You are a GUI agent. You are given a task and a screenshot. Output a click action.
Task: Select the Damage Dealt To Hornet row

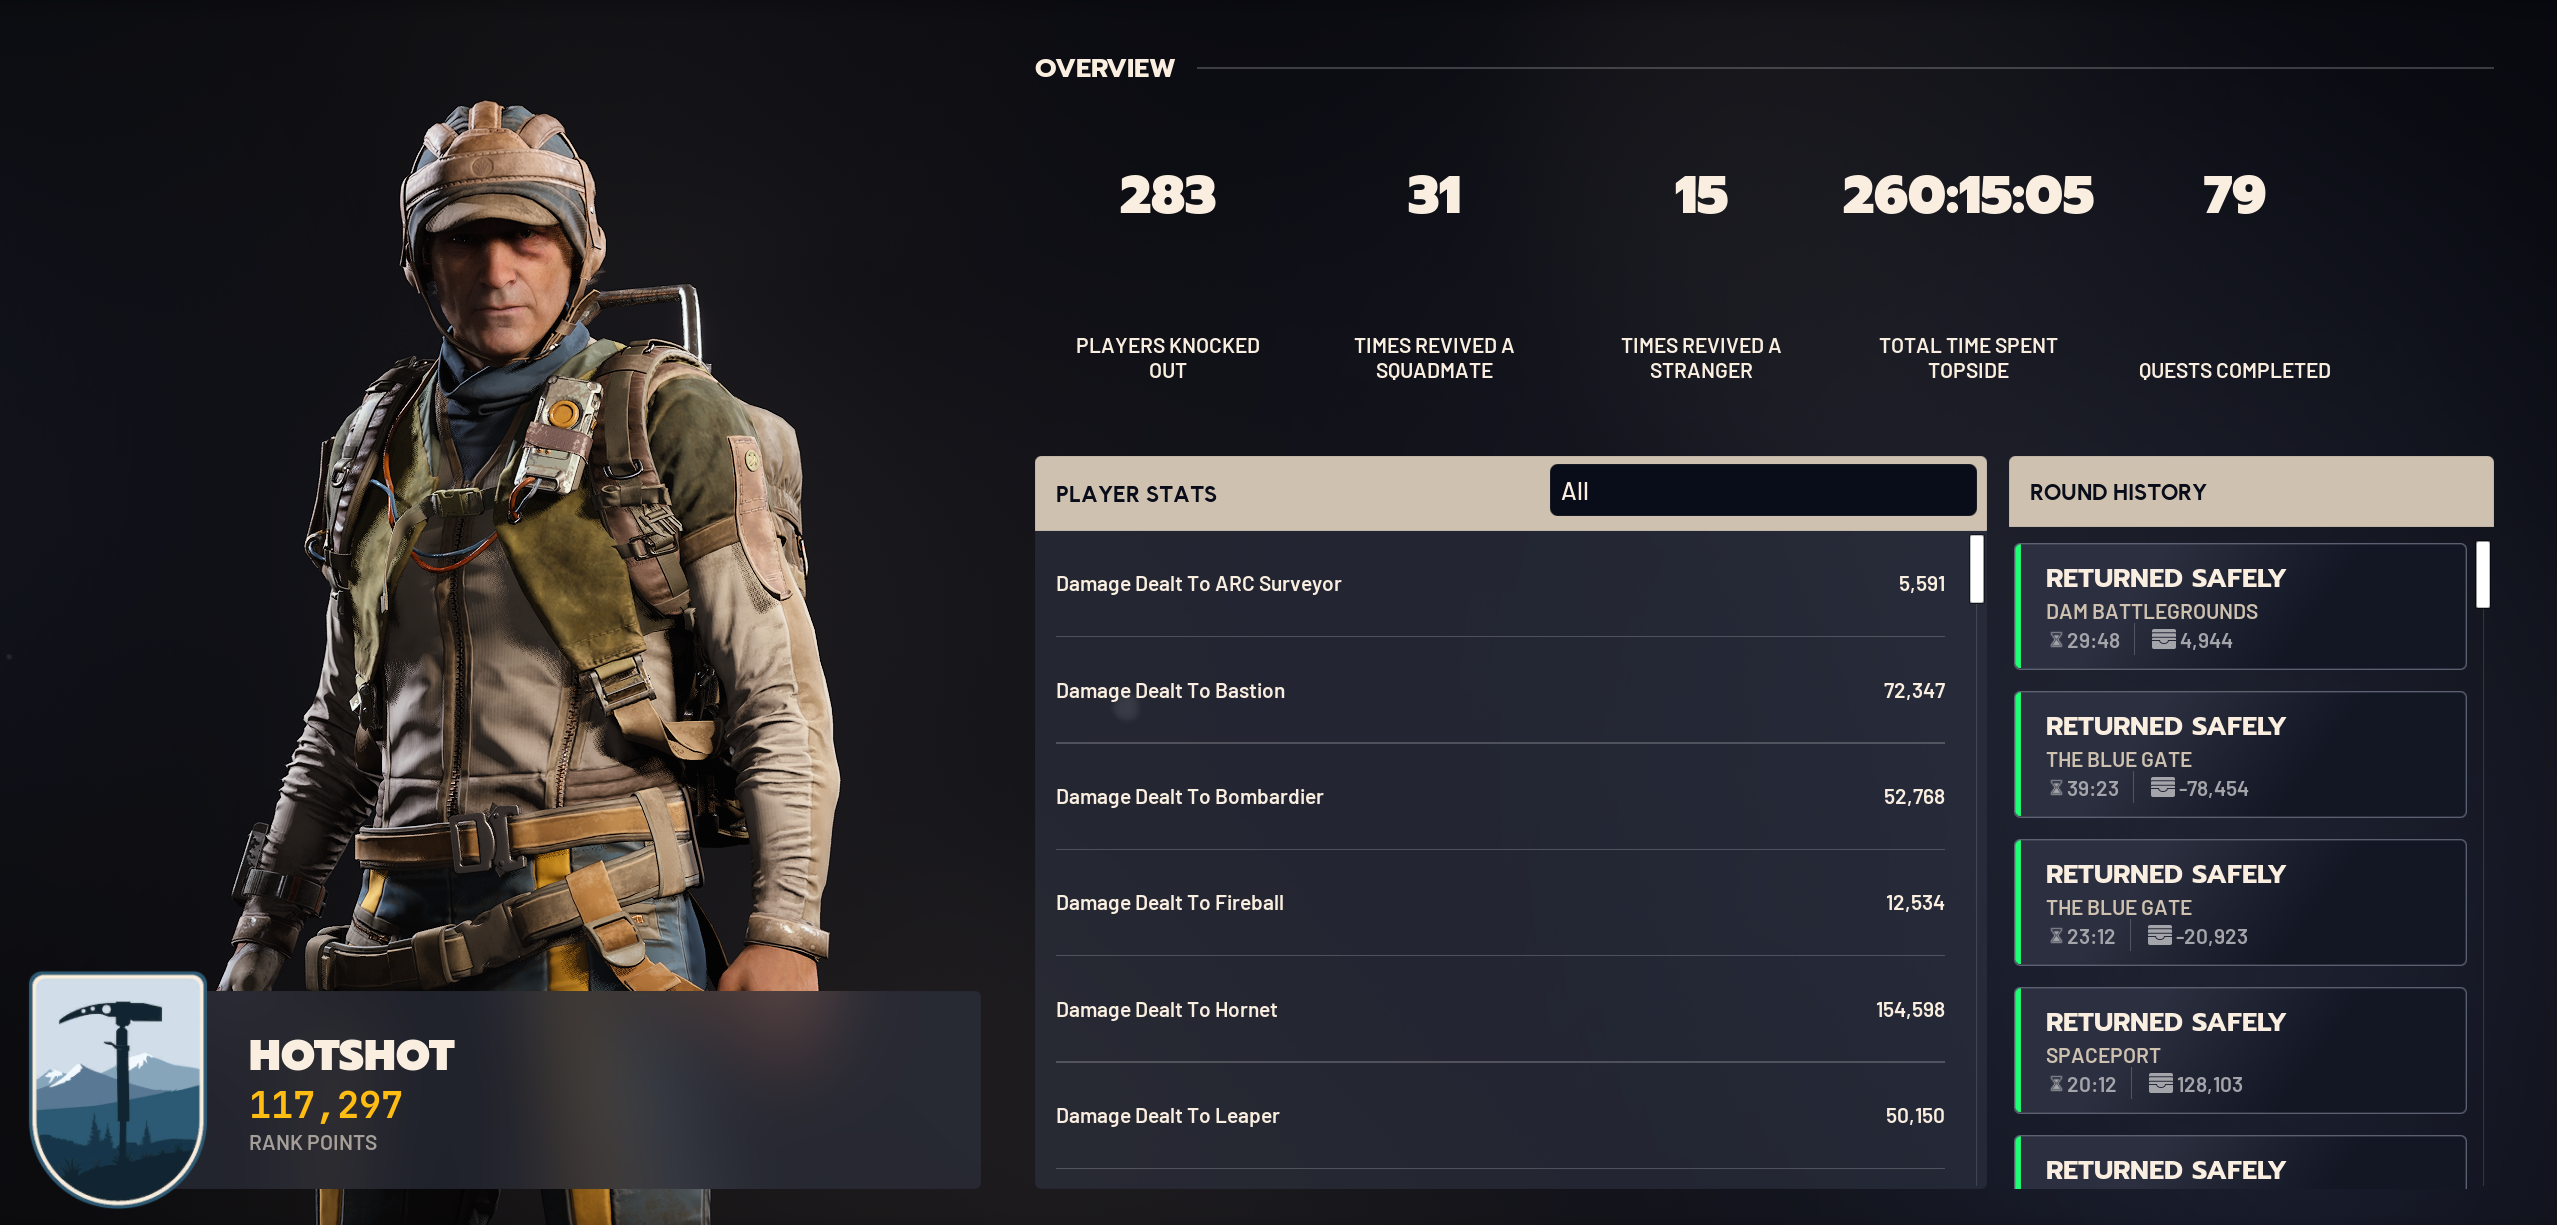coord(1500,1010)
